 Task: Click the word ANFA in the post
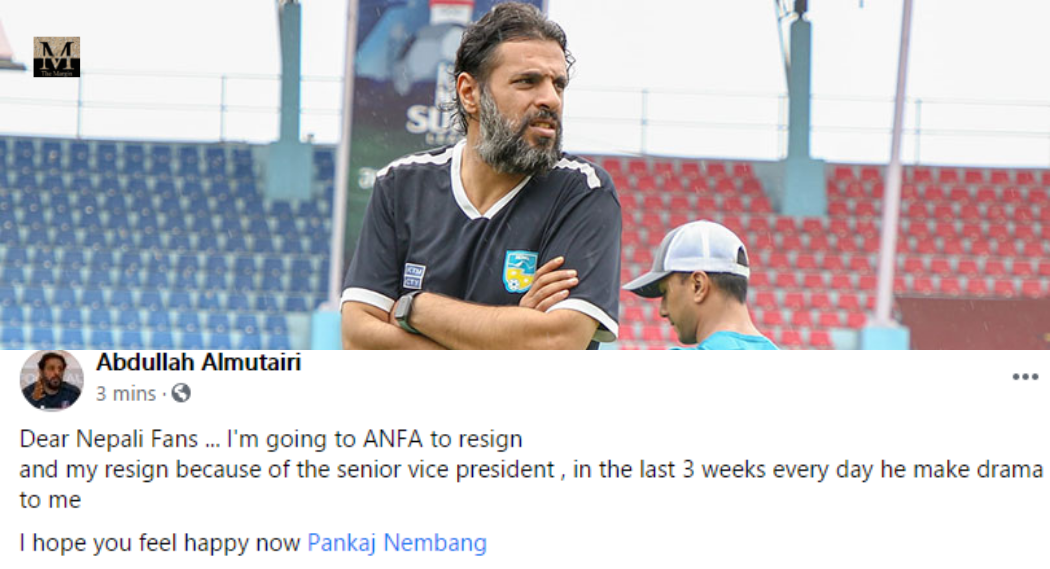point(393,439)
